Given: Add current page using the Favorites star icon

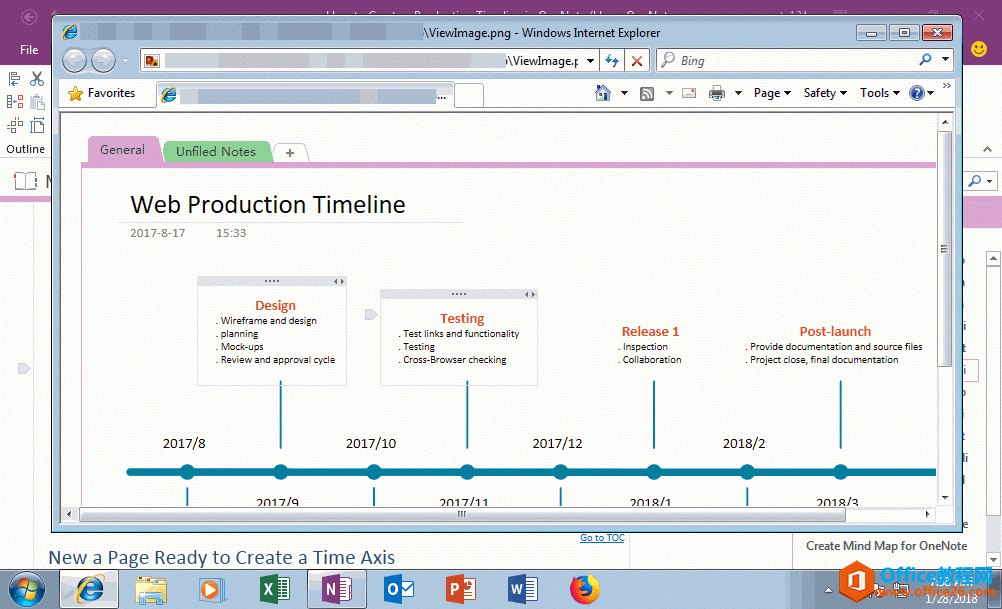Looking at the screenshot, I should coord(74,92).
